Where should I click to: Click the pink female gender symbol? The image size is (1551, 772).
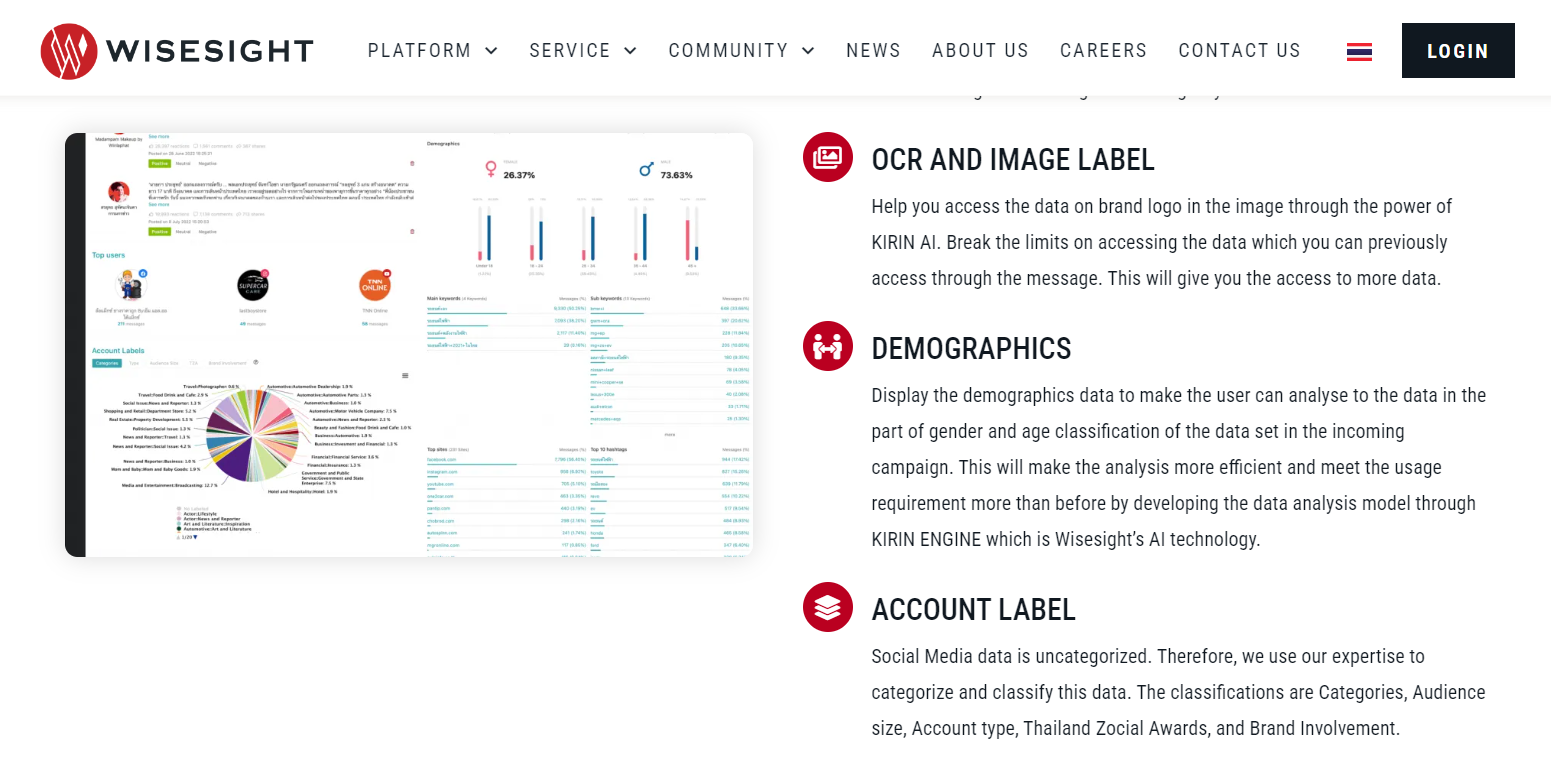point(491,168)
